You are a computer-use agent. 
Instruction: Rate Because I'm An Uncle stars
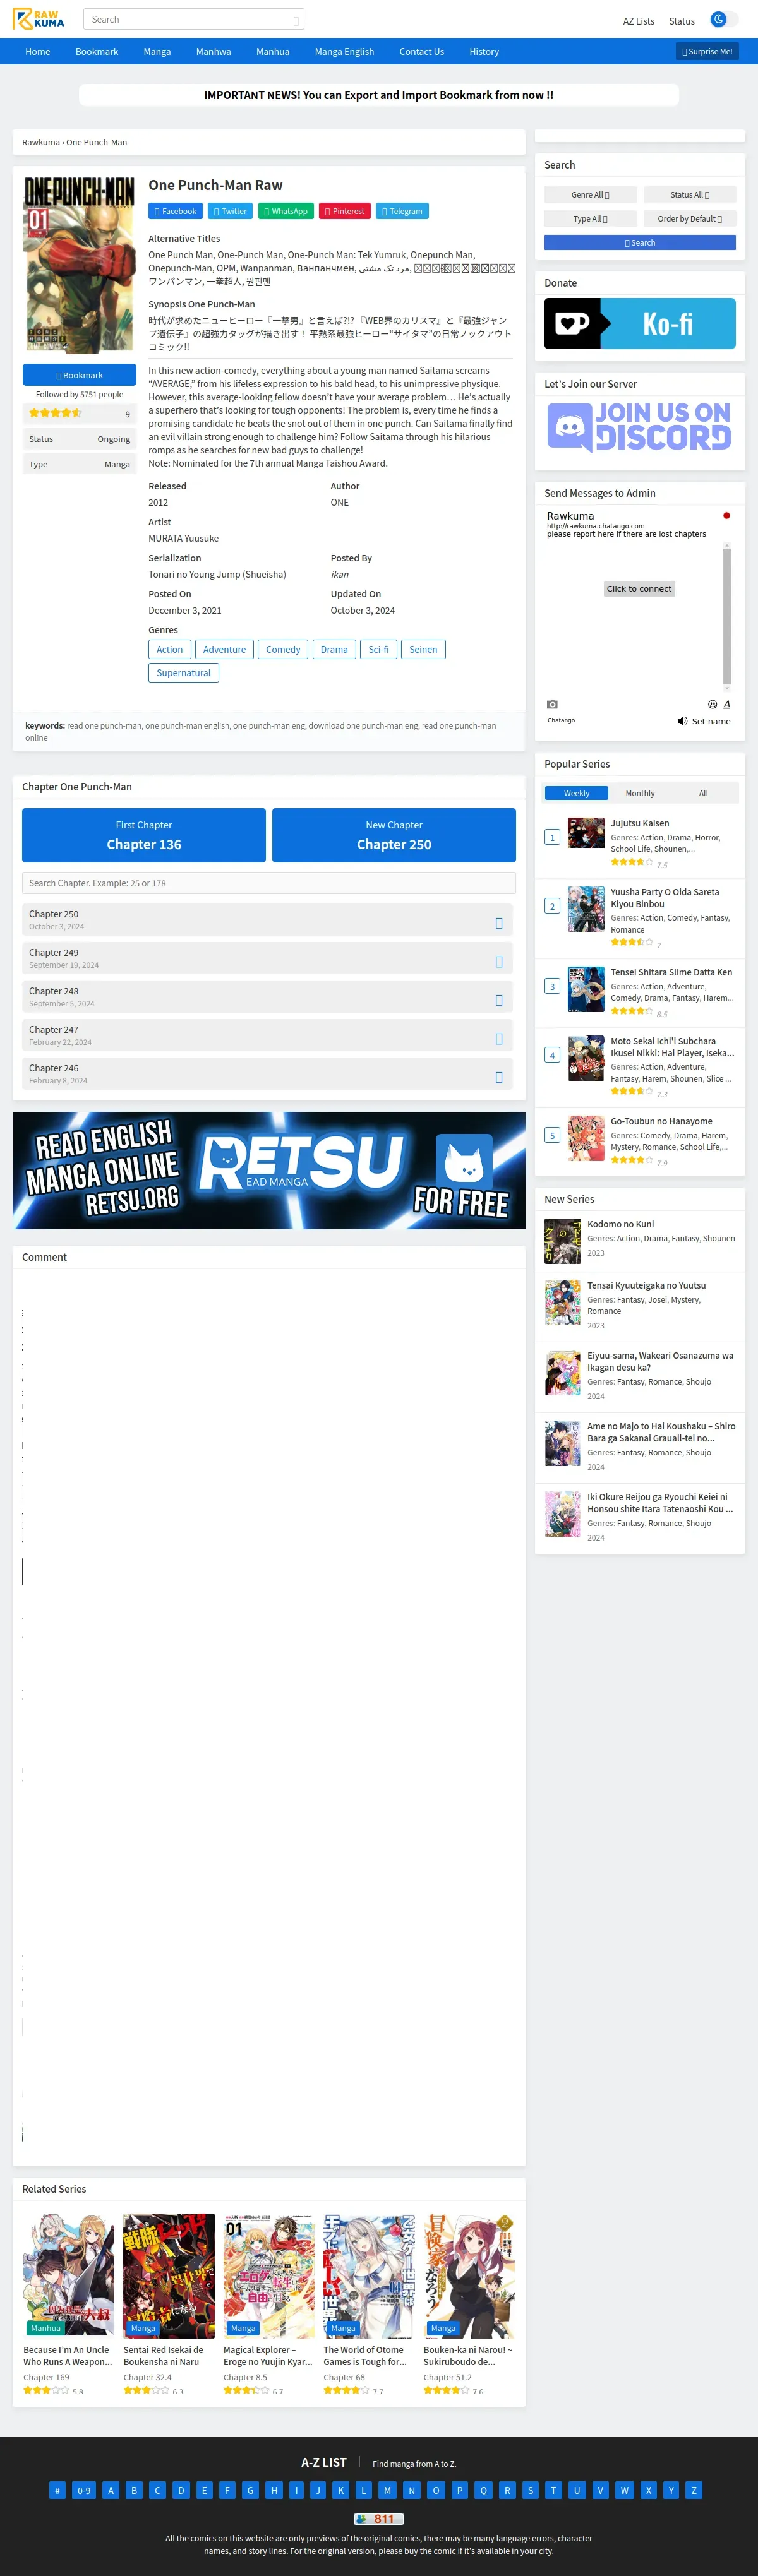tap(46, 2391)
